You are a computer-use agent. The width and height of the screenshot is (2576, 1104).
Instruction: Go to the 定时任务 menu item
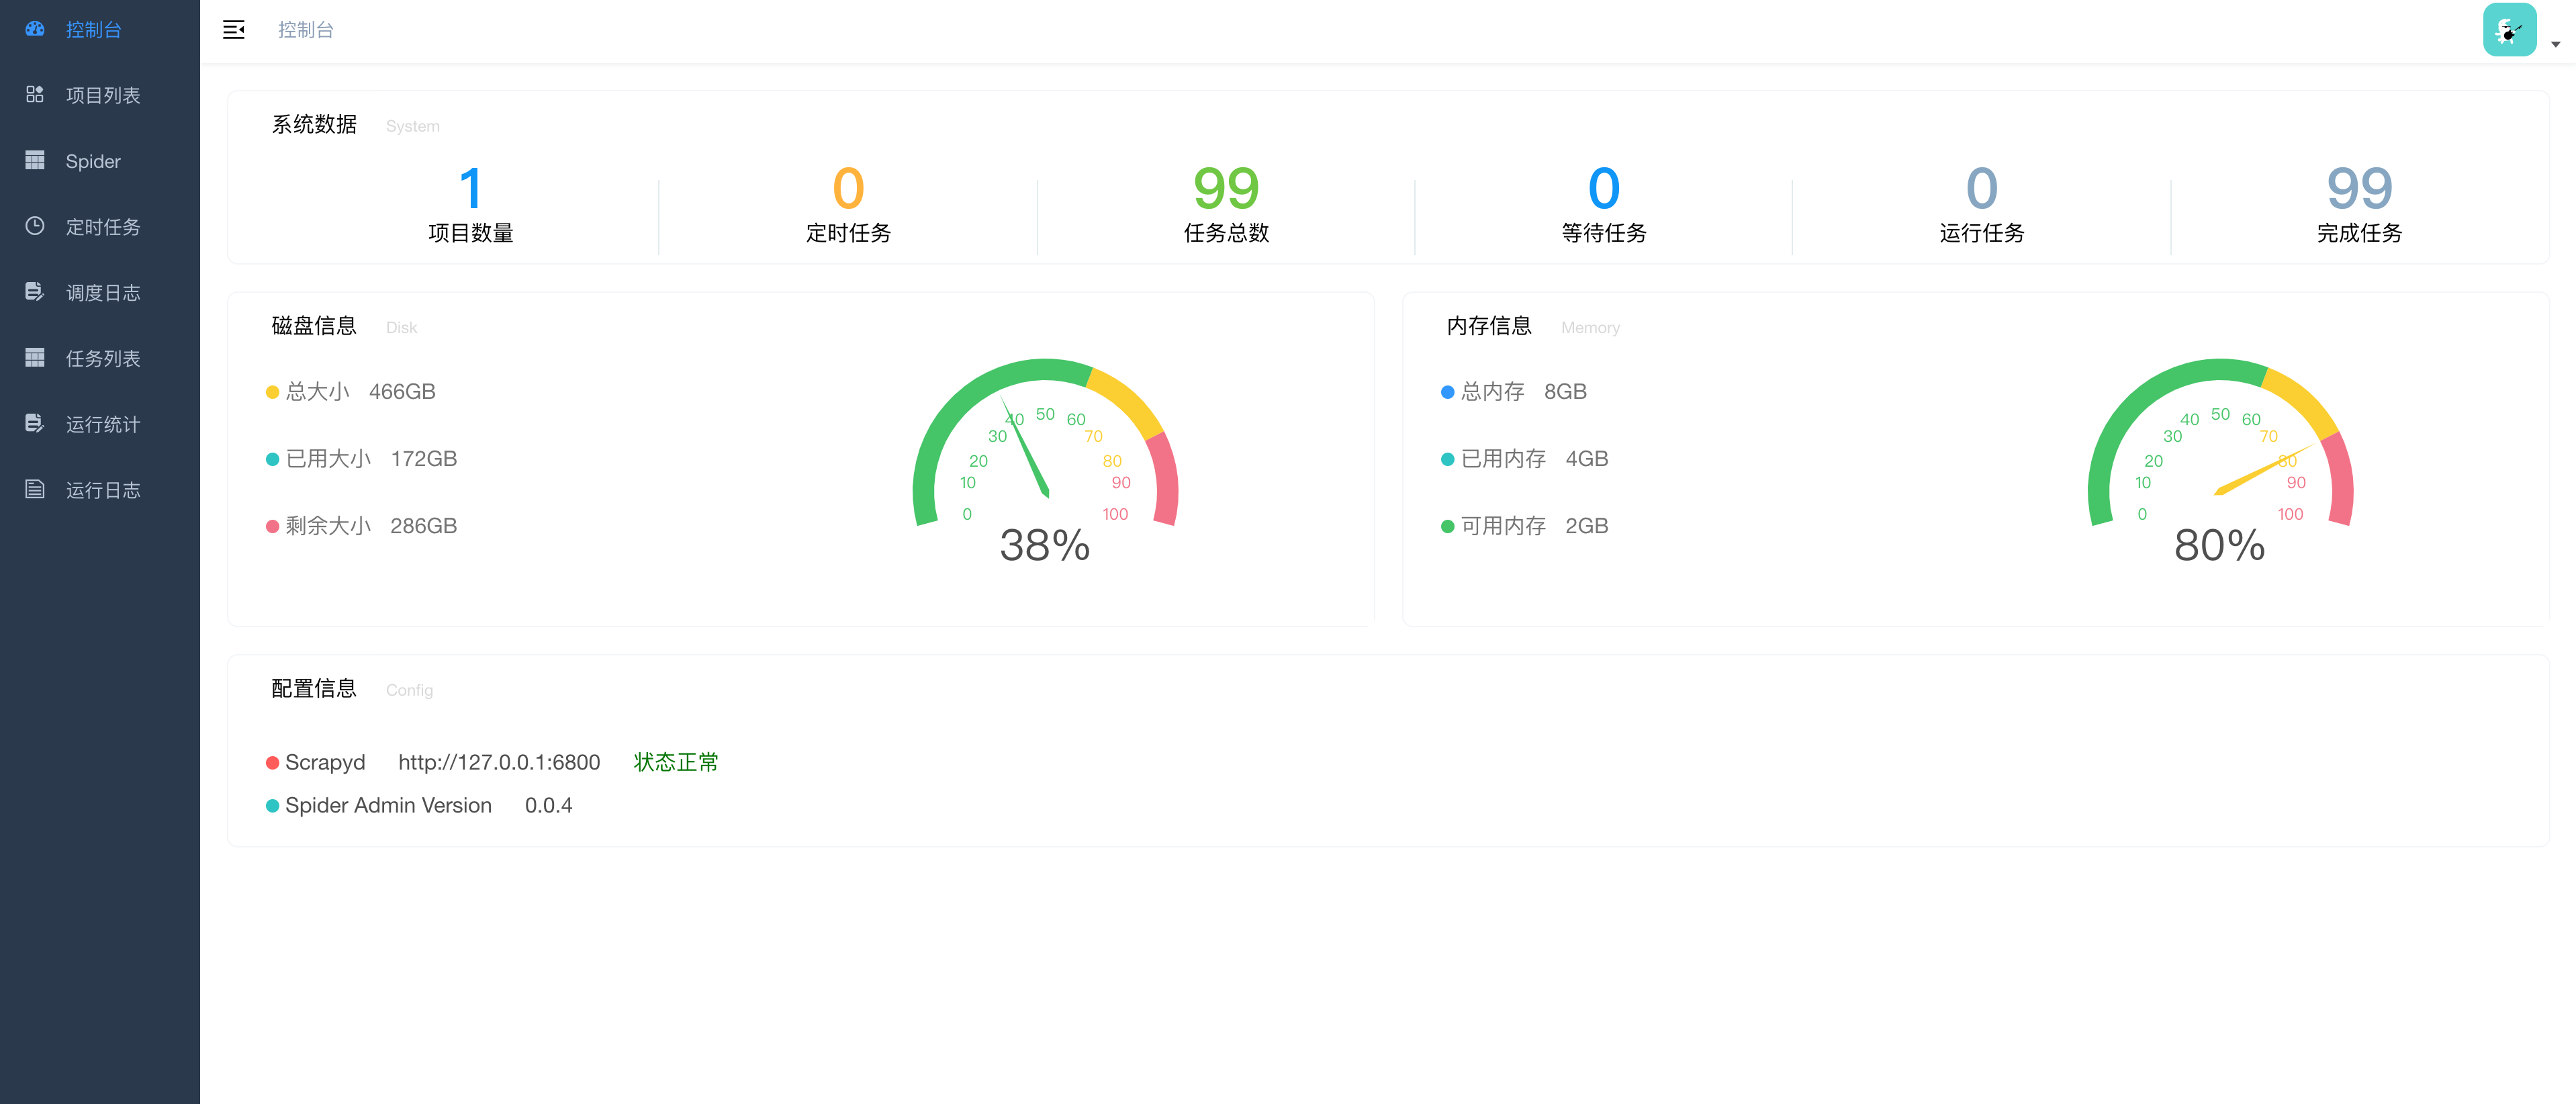pos(103,227)
